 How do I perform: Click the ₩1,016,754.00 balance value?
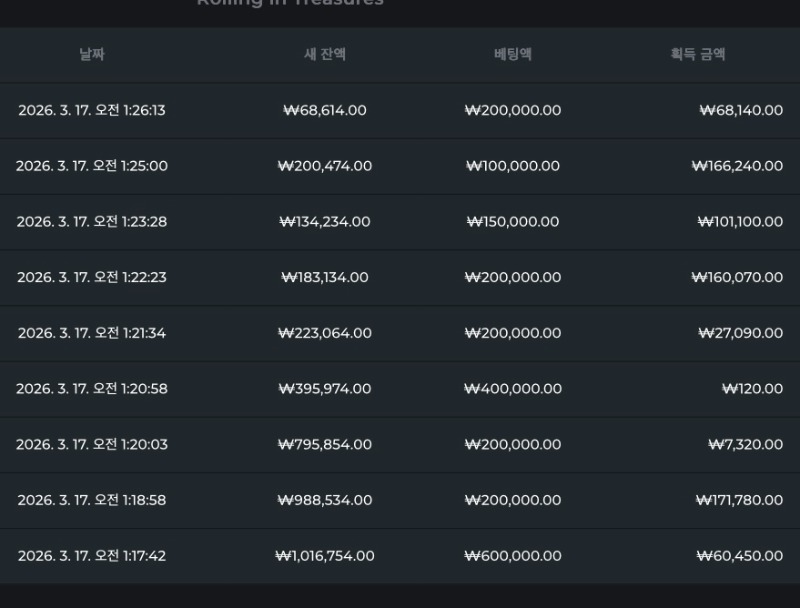(x=325, y=556)
